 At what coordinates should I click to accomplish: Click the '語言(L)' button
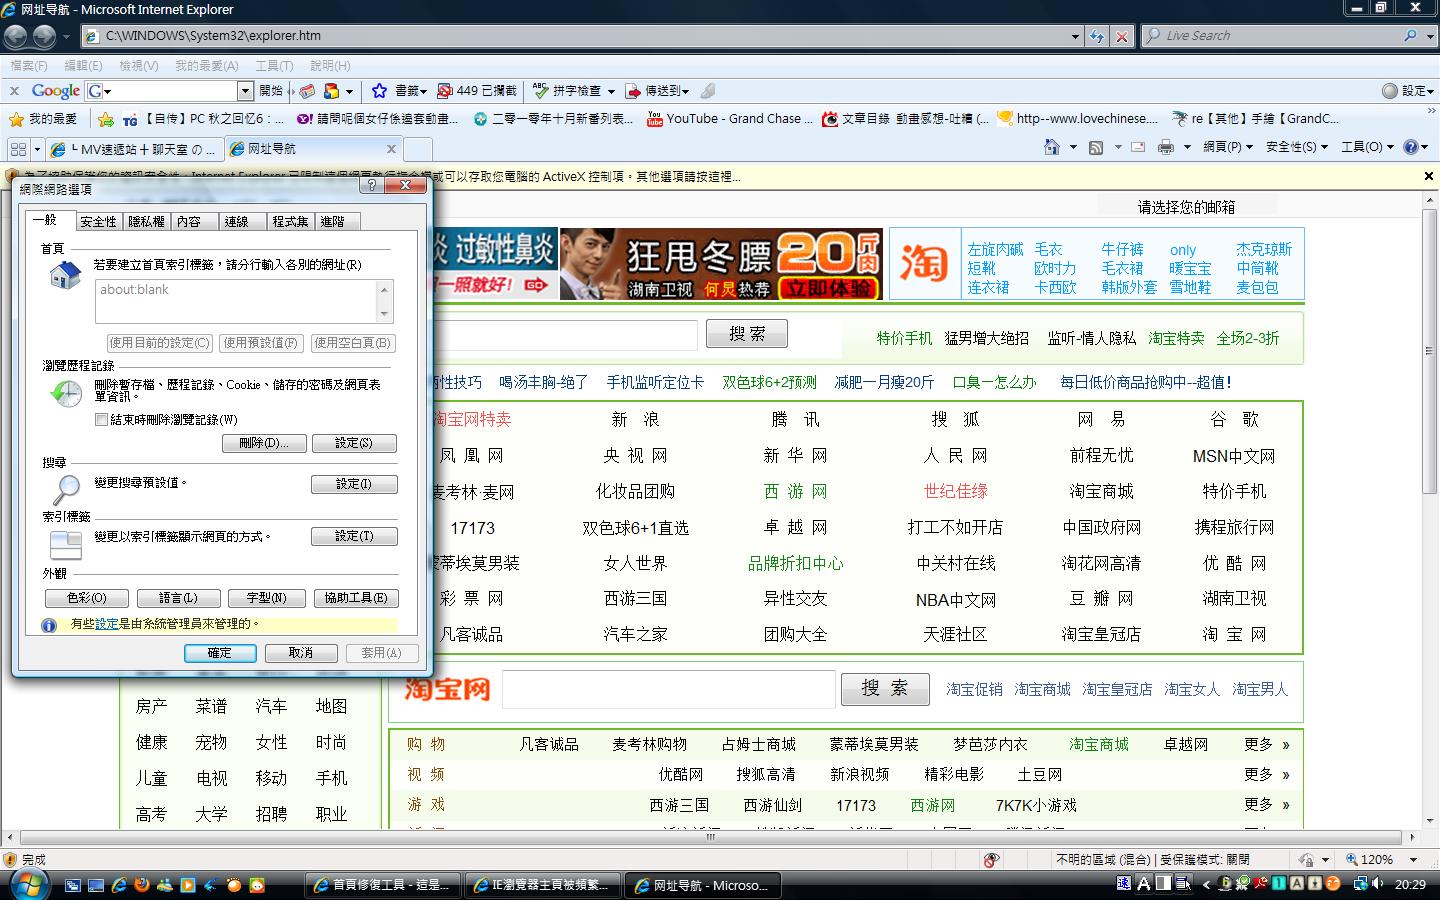coord(178,598)
